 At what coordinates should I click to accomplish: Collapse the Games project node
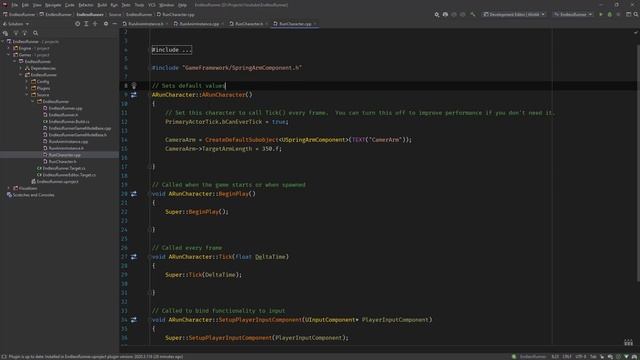click(x=9, y=55)
